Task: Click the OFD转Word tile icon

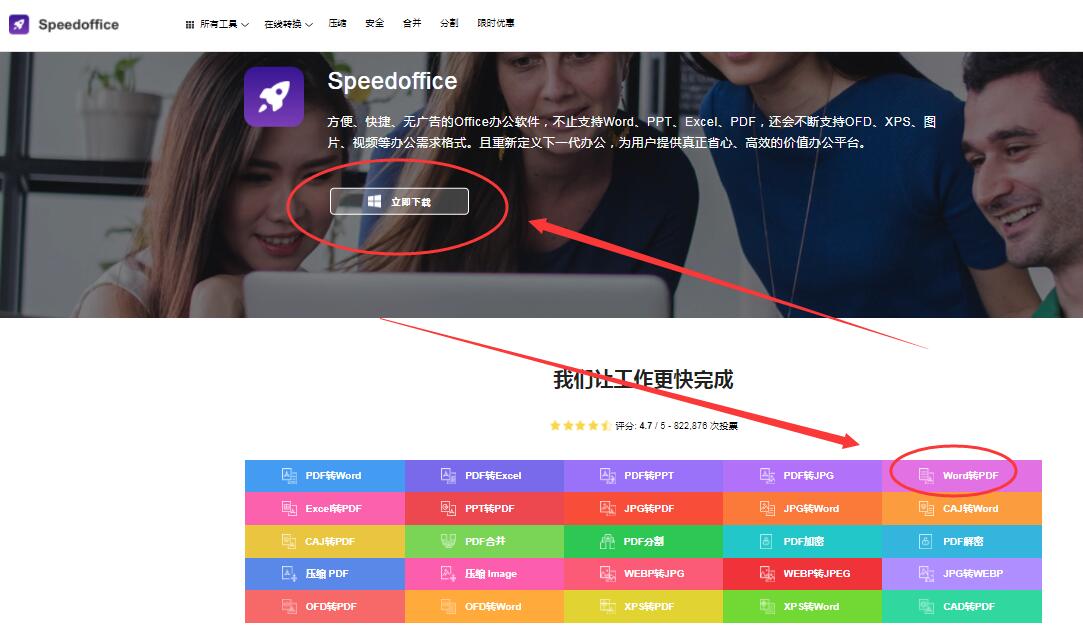Action: point(448,606)
